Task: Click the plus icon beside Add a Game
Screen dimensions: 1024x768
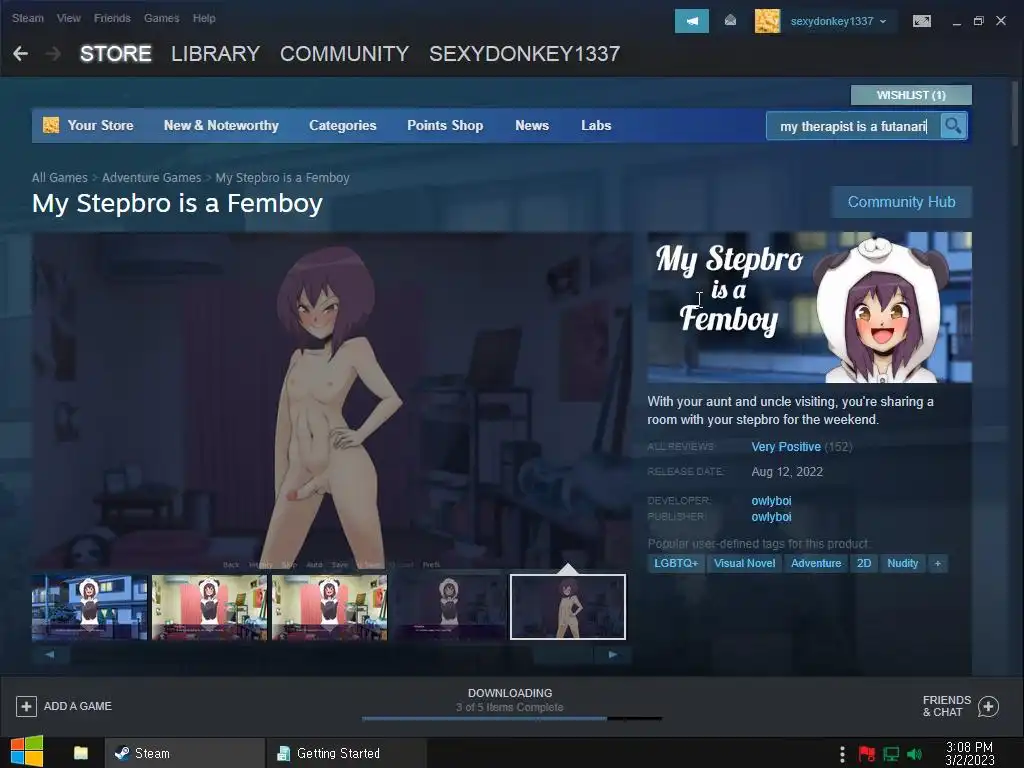Action: tap(26, 706)
